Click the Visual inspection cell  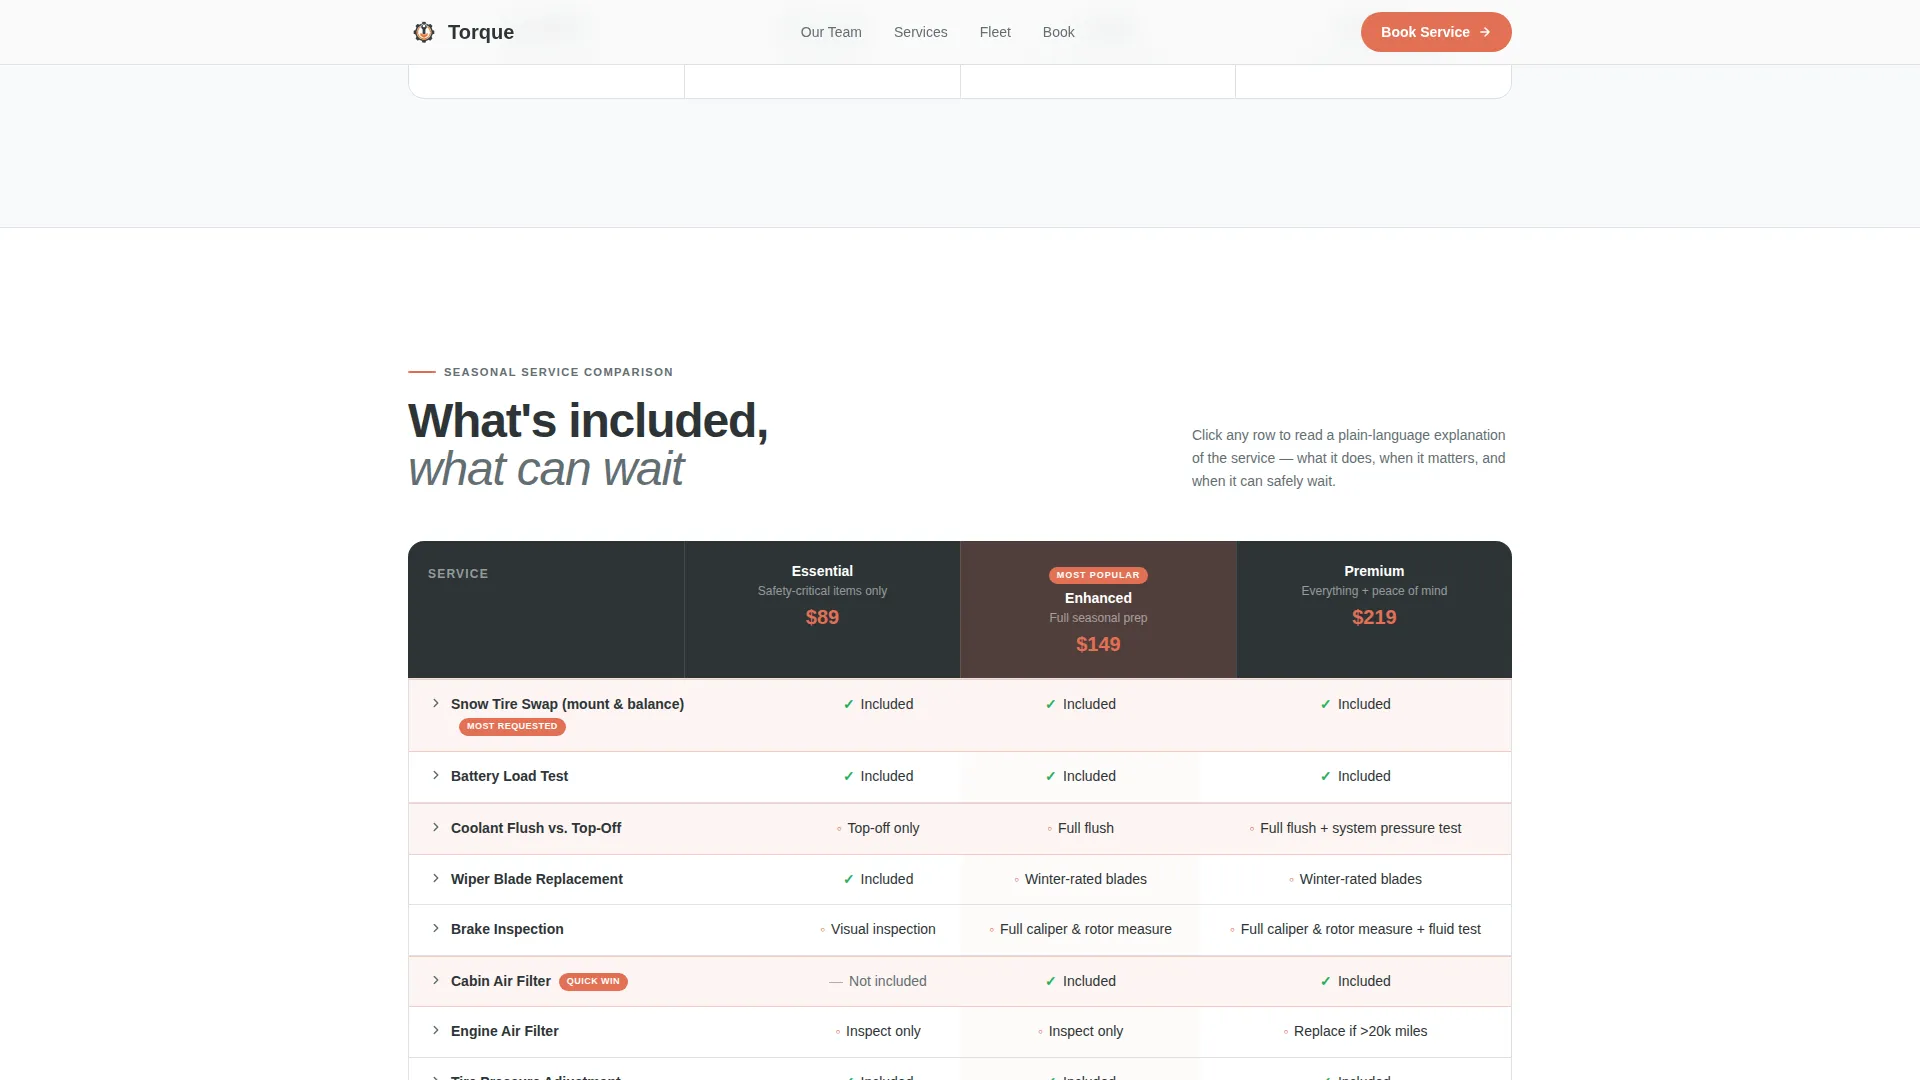[878, 929]
